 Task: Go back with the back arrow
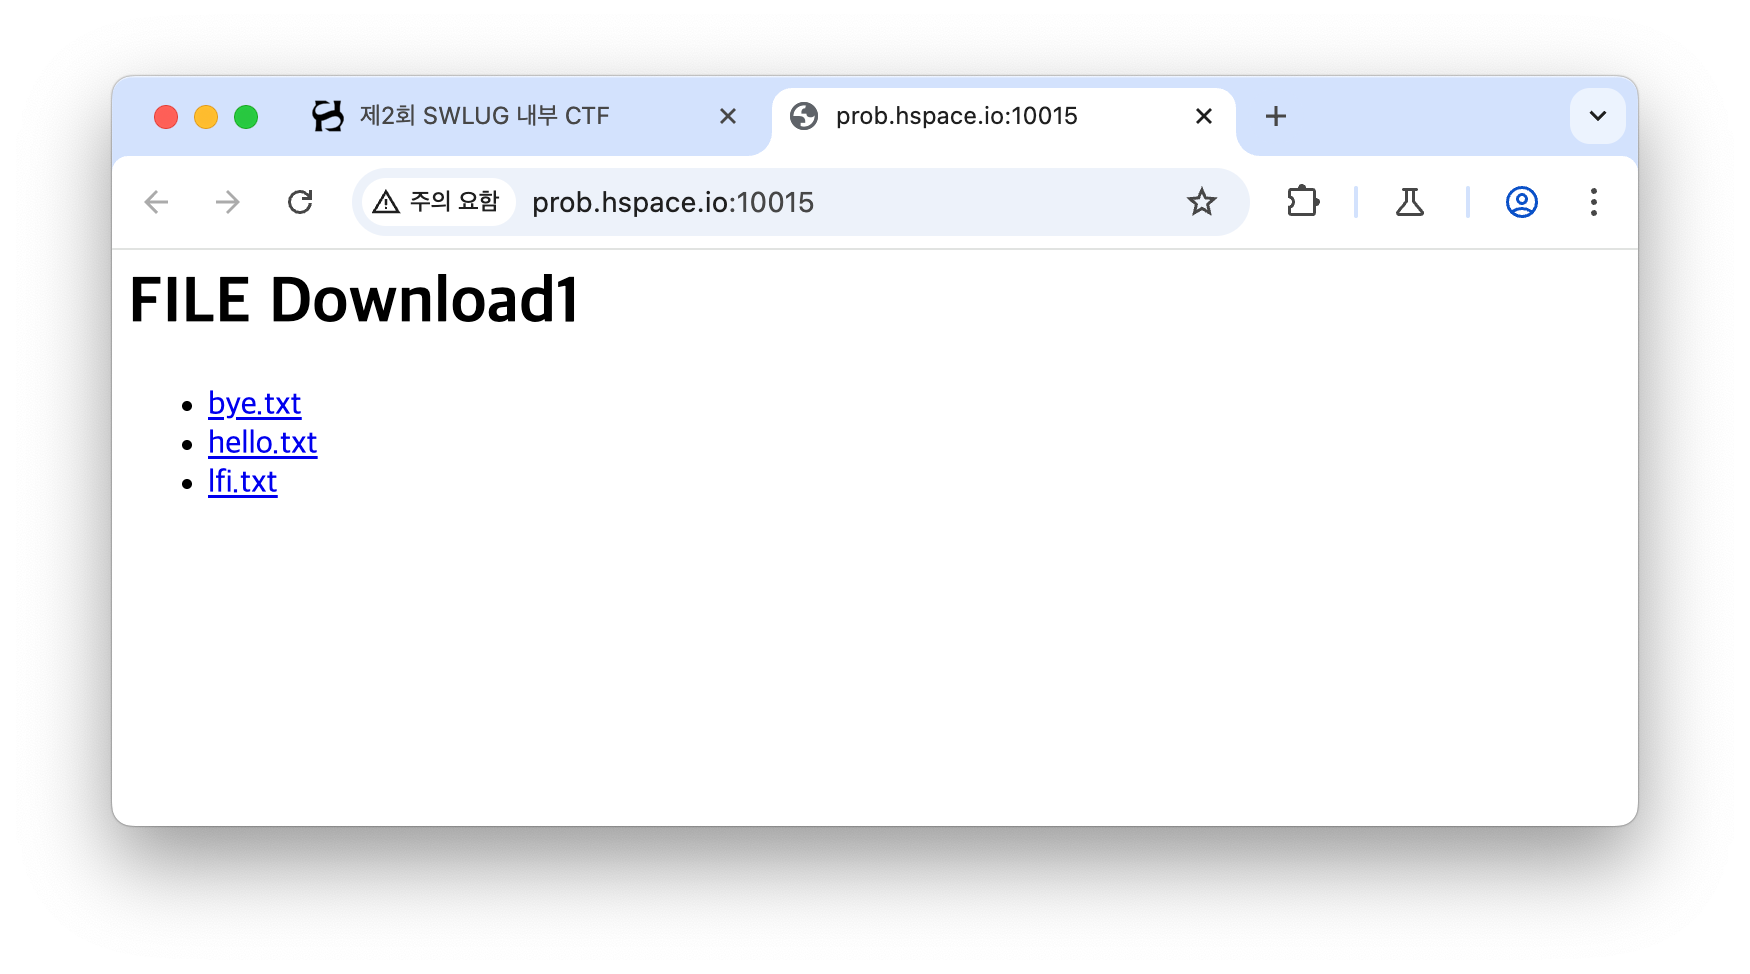(156, 202)
